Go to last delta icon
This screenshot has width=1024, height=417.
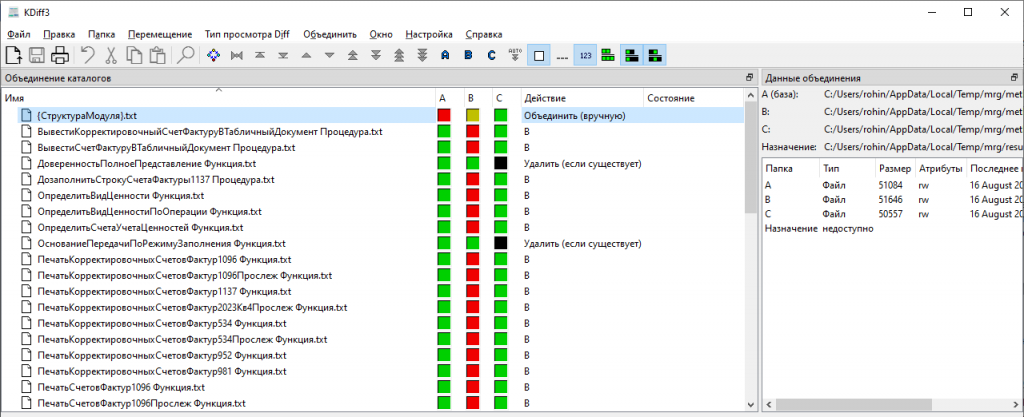tap(283, 55)
